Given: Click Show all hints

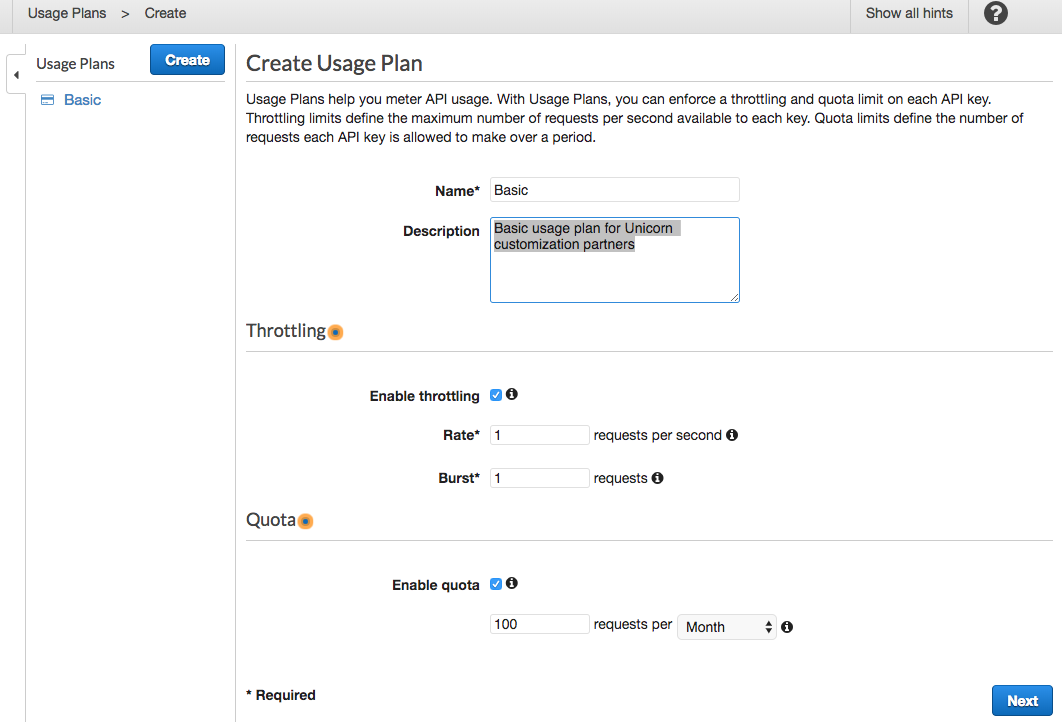Looking at the screenshot, I should tap(909, 14).
